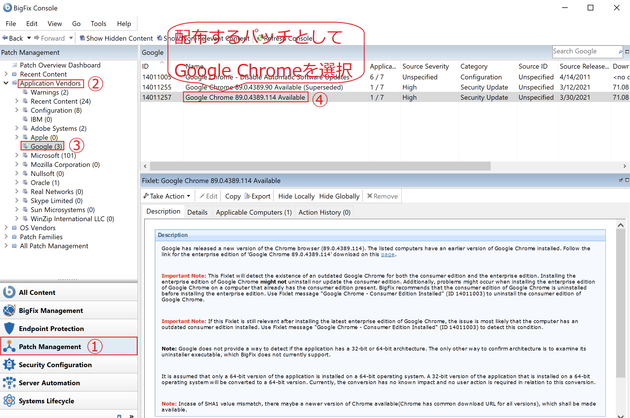
Task: Click Hide Locally button
Action: pyautogui.click(x=296, y=196)
